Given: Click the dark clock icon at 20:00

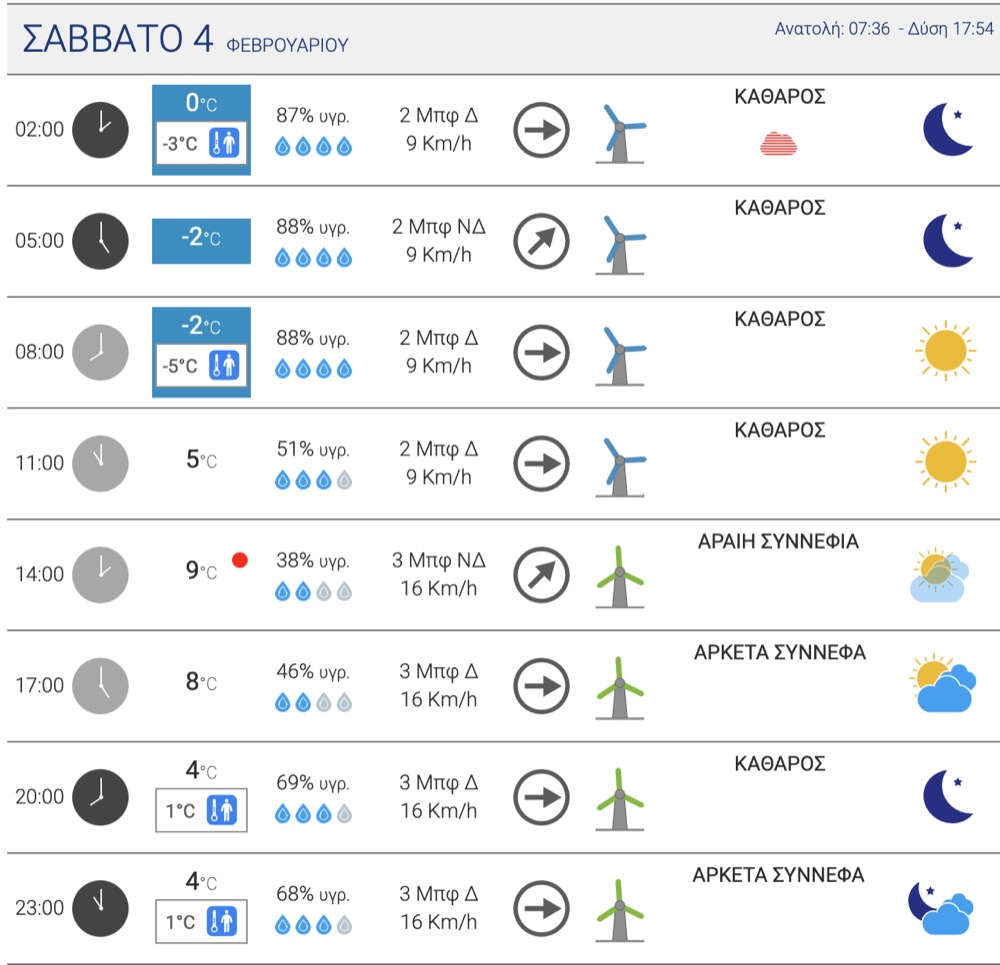Looking at the screenshot, I should pos(100,797).
